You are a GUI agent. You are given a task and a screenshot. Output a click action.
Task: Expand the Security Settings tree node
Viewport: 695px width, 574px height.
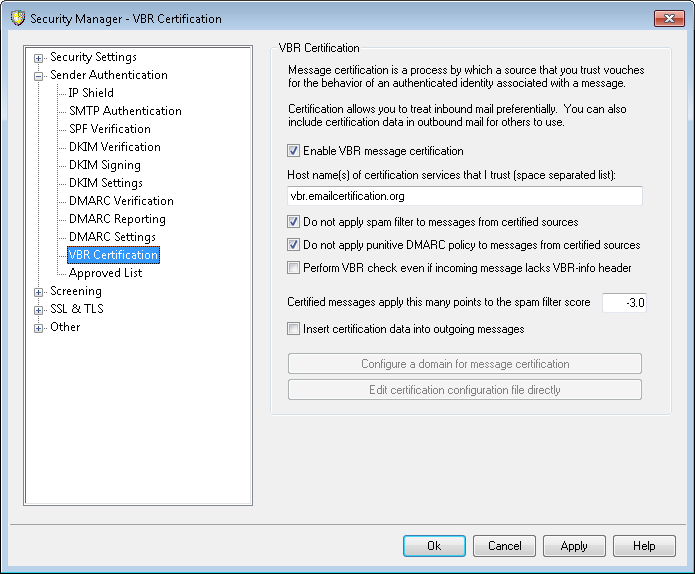point(39,58)
